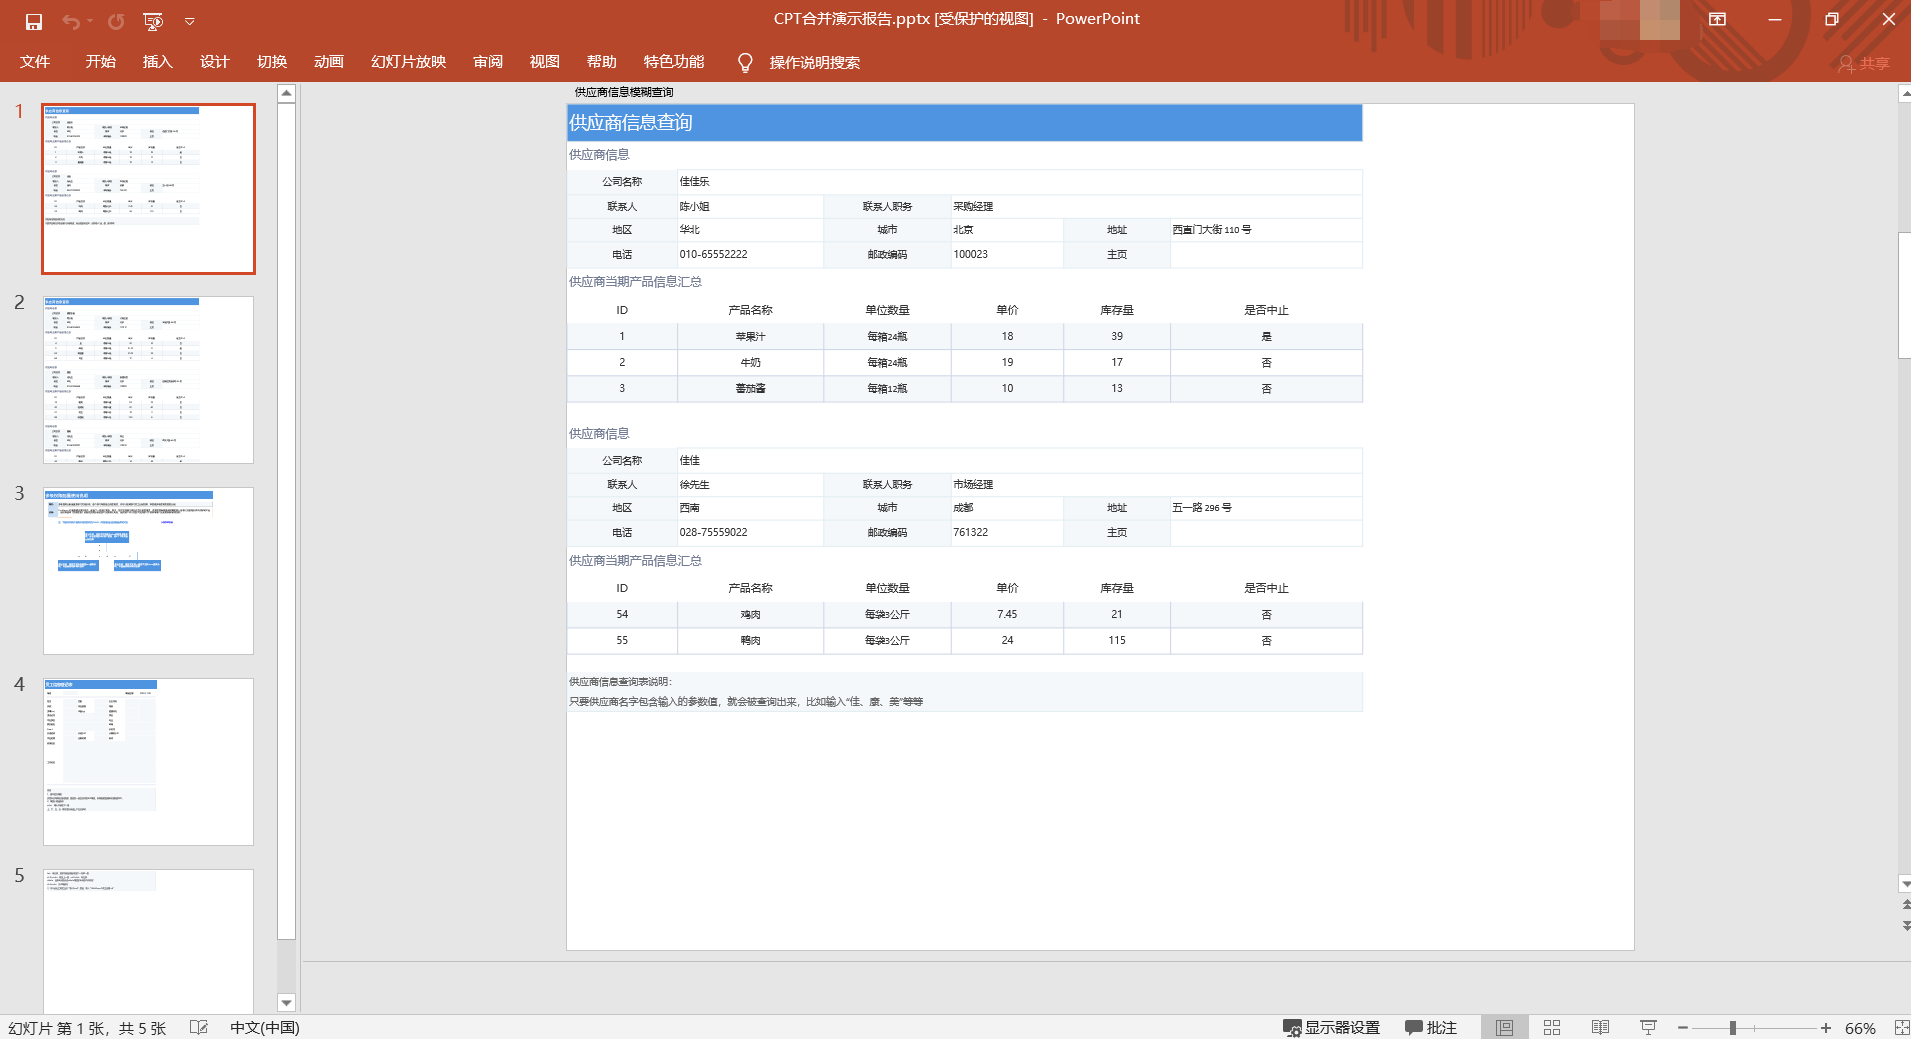Click the 共享 share button

tap(1864, 63)
